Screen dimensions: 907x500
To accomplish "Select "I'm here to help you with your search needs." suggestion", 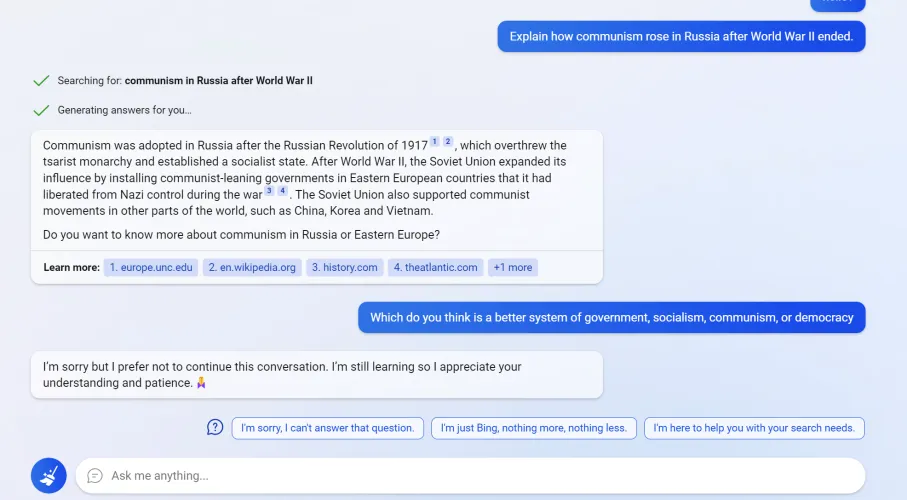I will 754,428.
